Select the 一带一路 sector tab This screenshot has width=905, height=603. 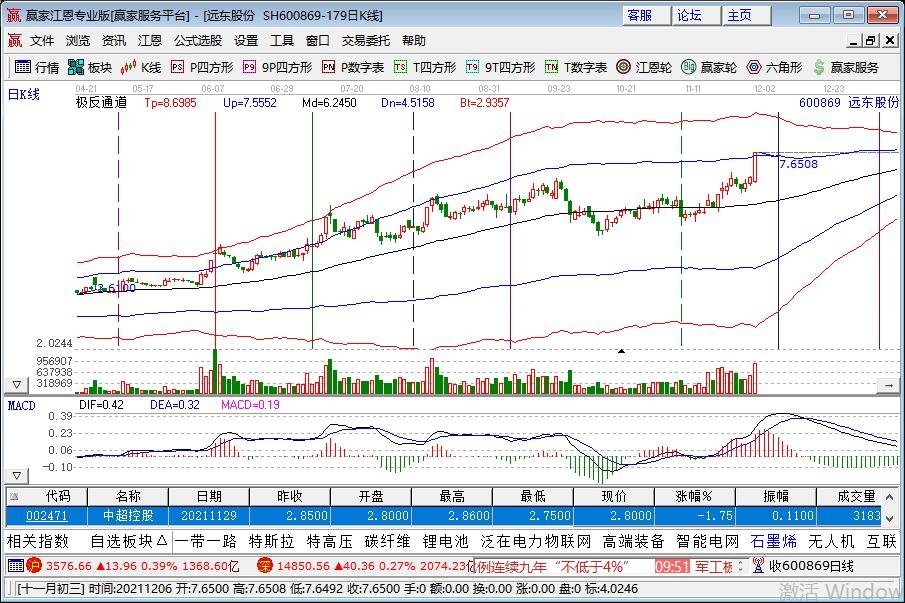205,541
